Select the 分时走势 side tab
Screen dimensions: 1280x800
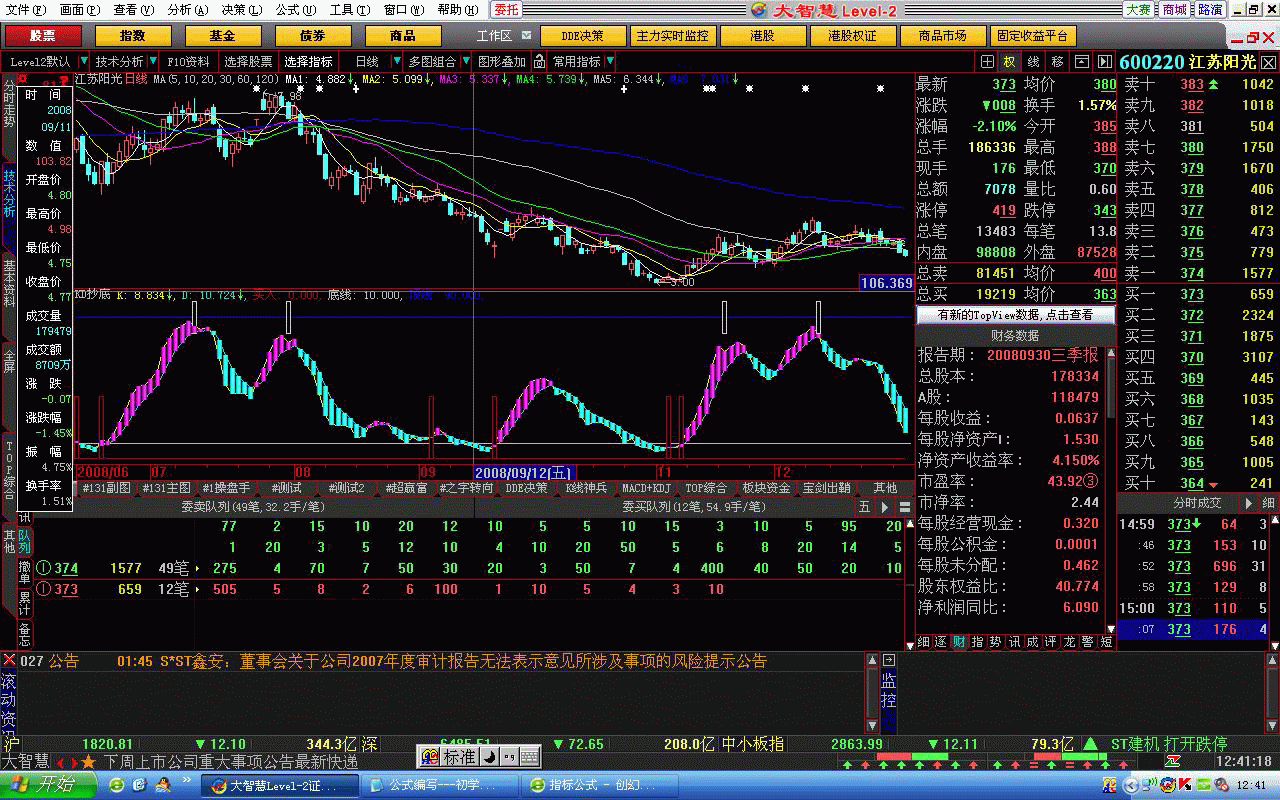[x=8, y=104]
